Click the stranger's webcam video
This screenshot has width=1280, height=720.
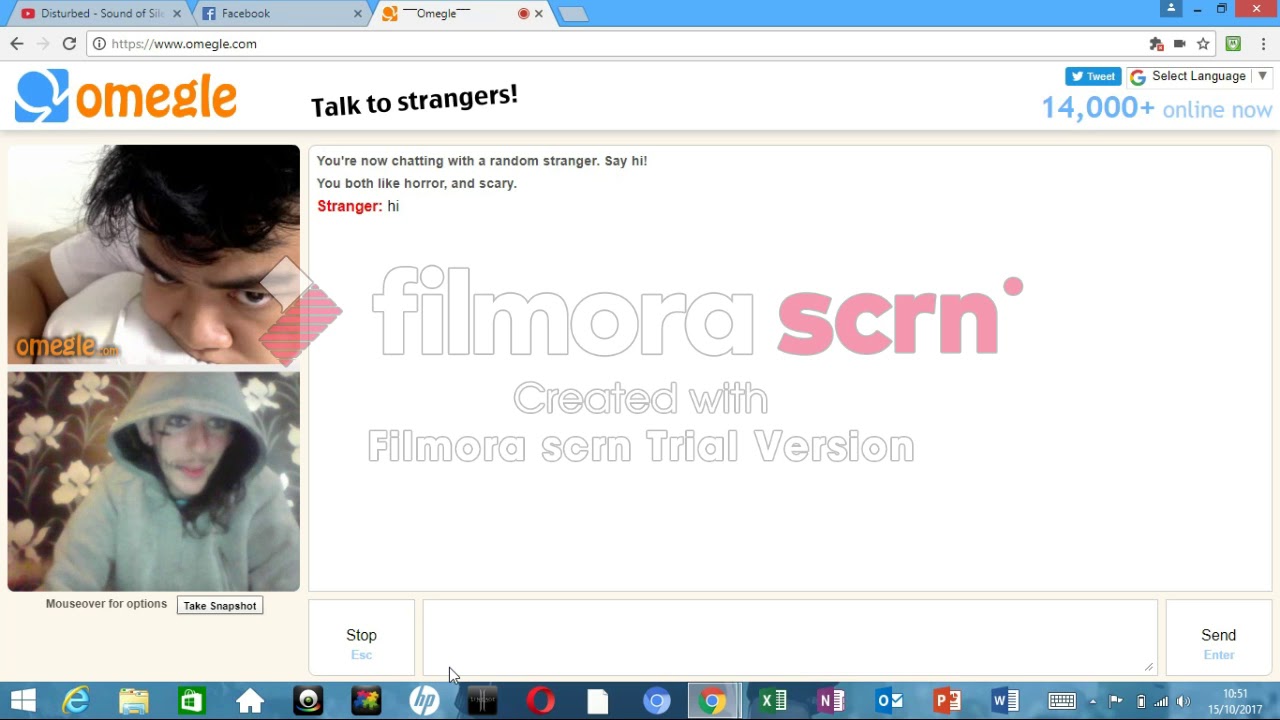(154, 255)
